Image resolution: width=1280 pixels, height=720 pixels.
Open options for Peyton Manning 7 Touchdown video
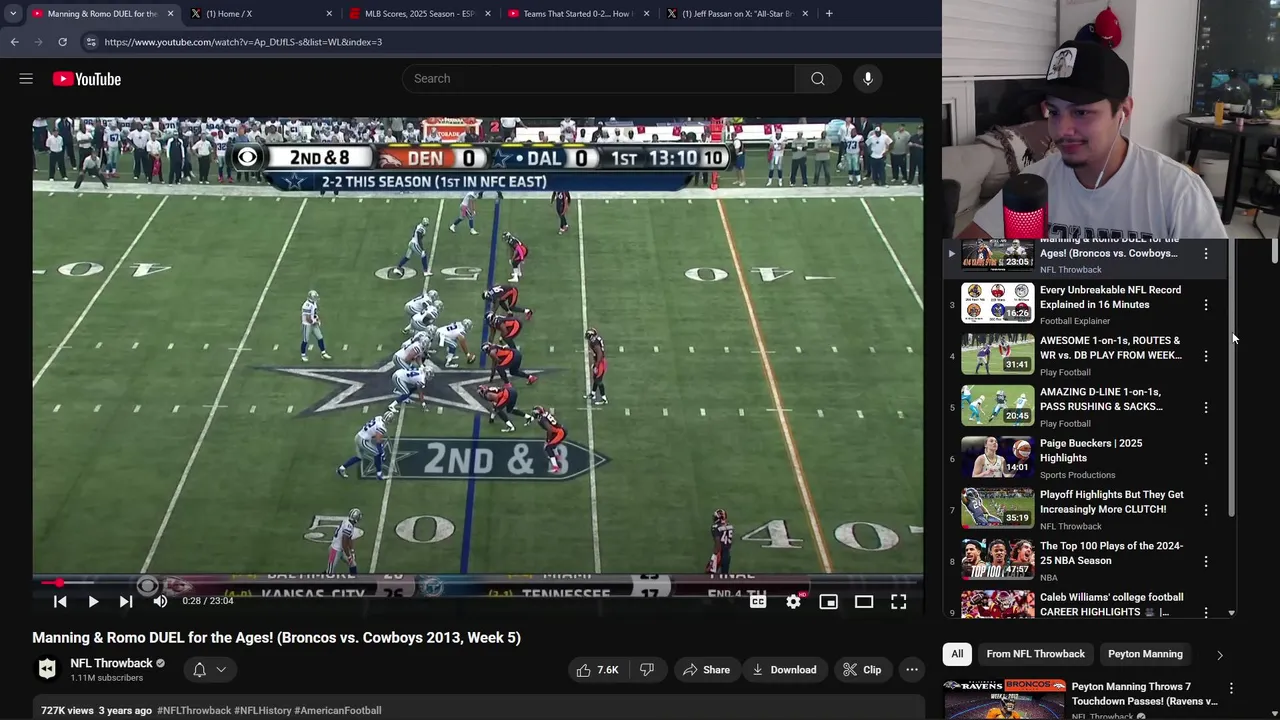(1231, 689)
